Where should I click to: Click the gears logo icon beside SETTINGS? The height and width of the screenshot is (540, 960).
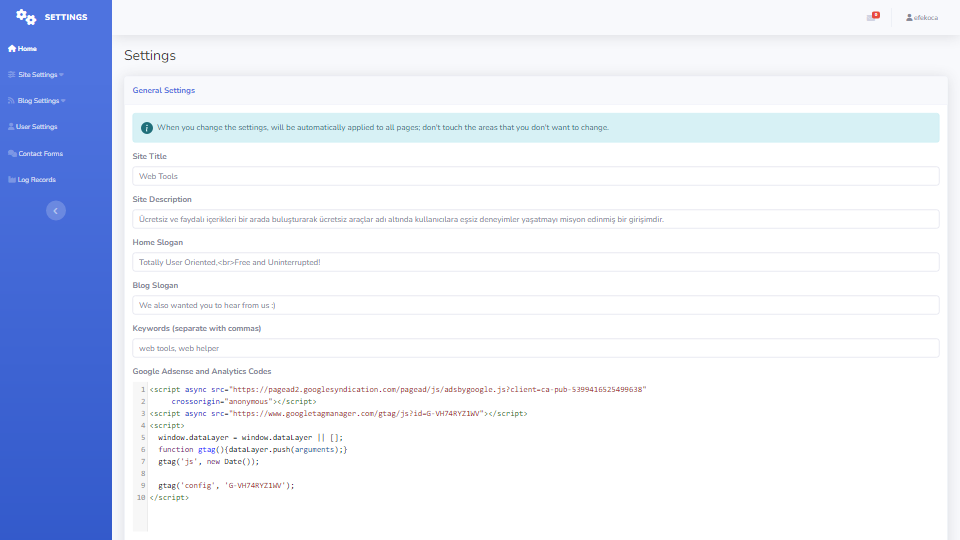point(26,17)
